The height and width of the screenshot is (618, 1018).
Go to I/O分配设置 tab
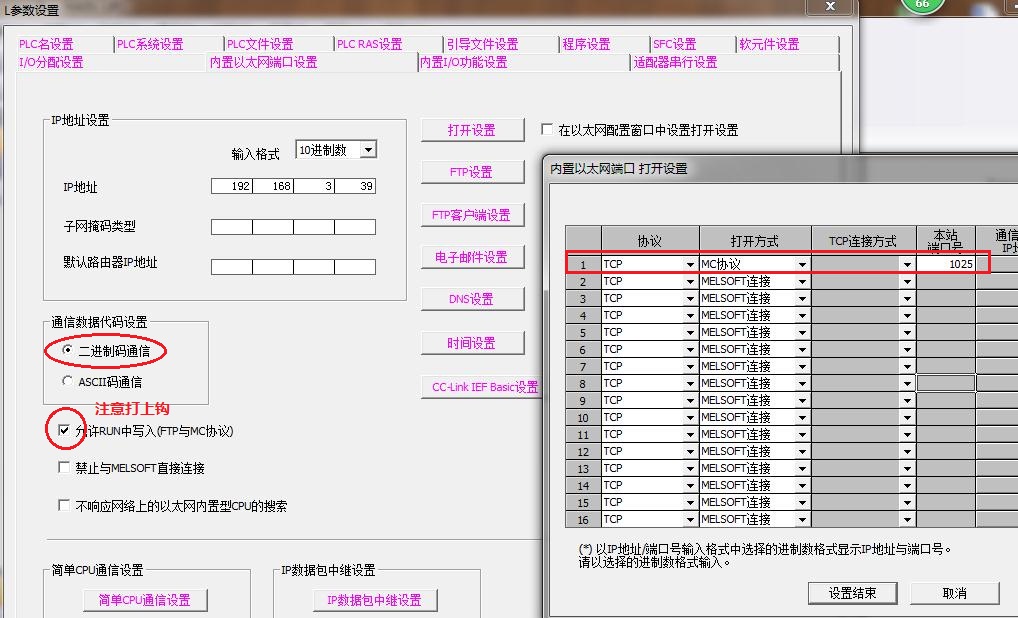(51, 62)
